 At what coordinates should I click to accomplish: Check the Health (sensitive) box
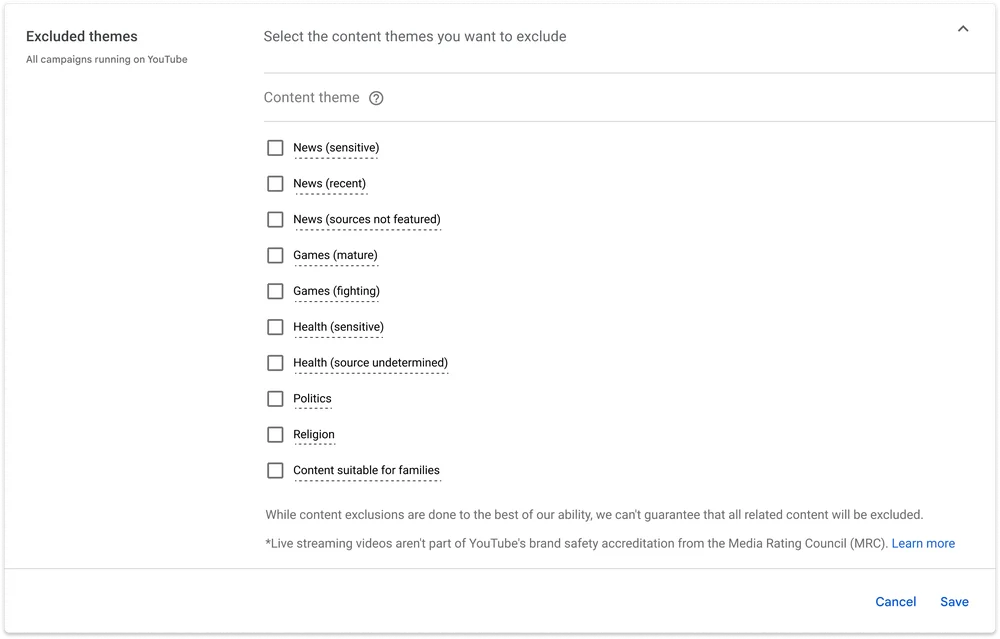point(275,327)
